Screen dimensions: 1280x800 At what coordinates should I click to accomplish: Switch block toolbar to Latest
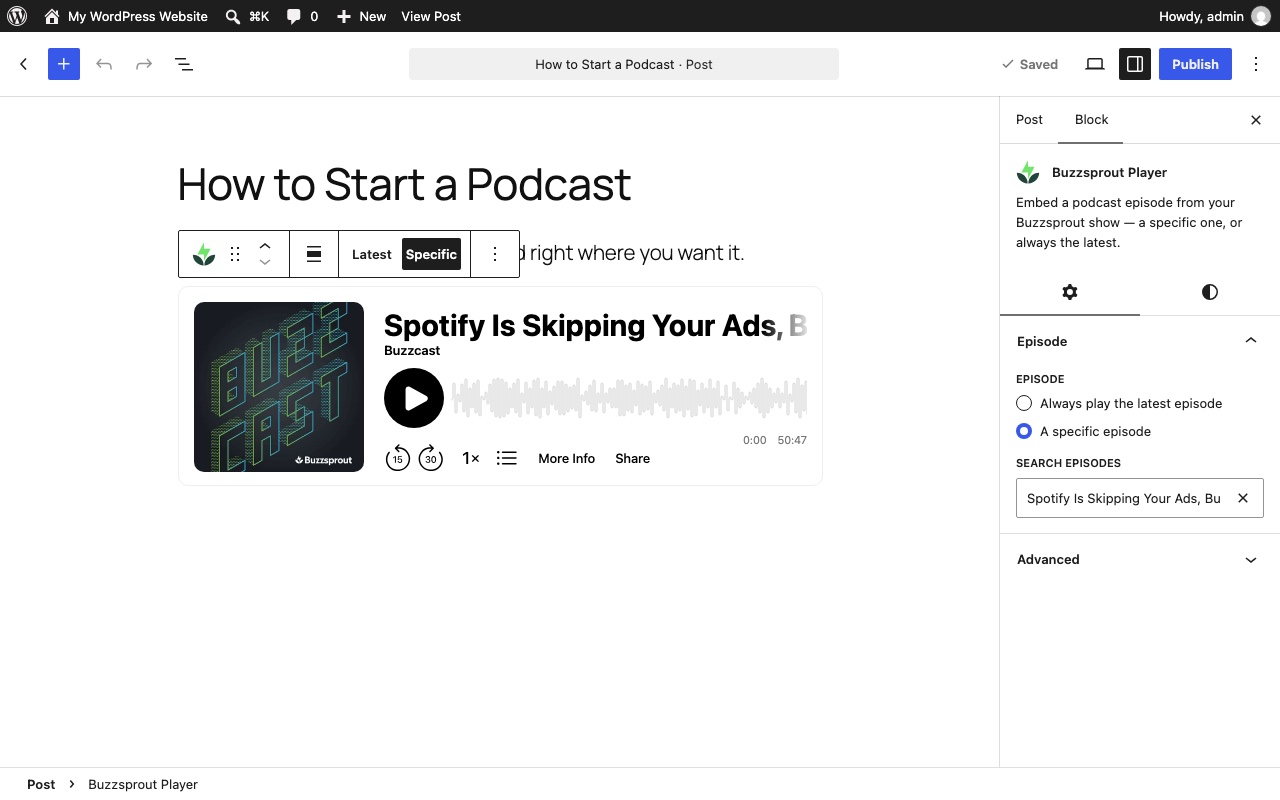[x=372, y=254]
